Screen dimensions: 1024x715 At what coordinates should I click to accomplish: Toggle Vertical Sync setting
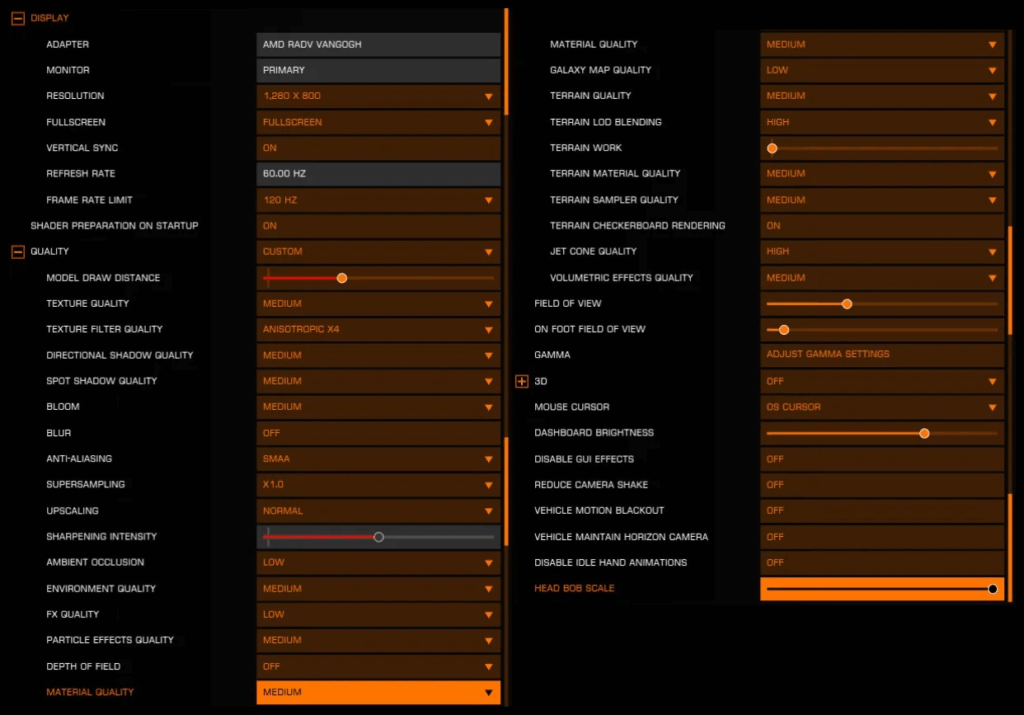[378, 148]
